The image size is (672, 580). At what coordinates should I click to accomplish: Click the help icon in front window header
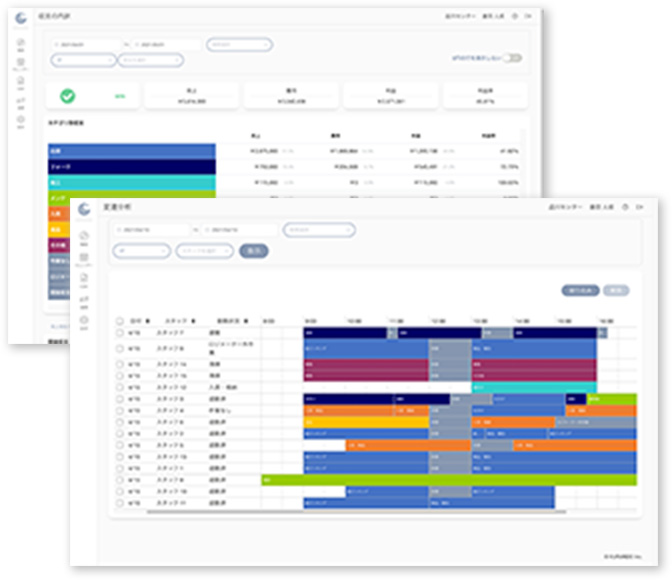(624, 208)
